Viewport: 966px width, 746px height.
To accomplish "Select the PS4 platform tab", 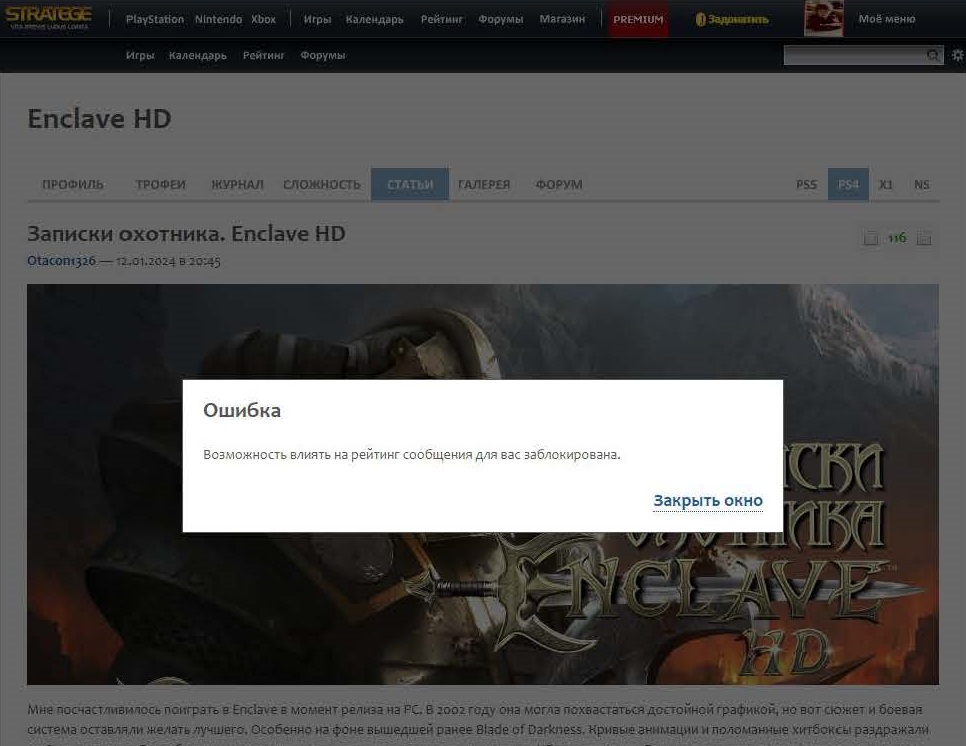I will (x=848, y=184).
